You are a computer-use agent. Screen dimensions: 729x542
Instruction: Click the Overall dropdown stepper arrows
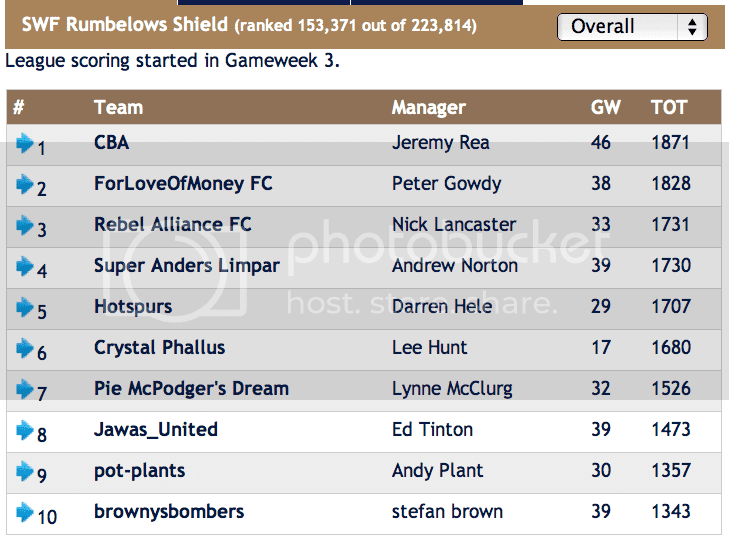click(692, 26)
